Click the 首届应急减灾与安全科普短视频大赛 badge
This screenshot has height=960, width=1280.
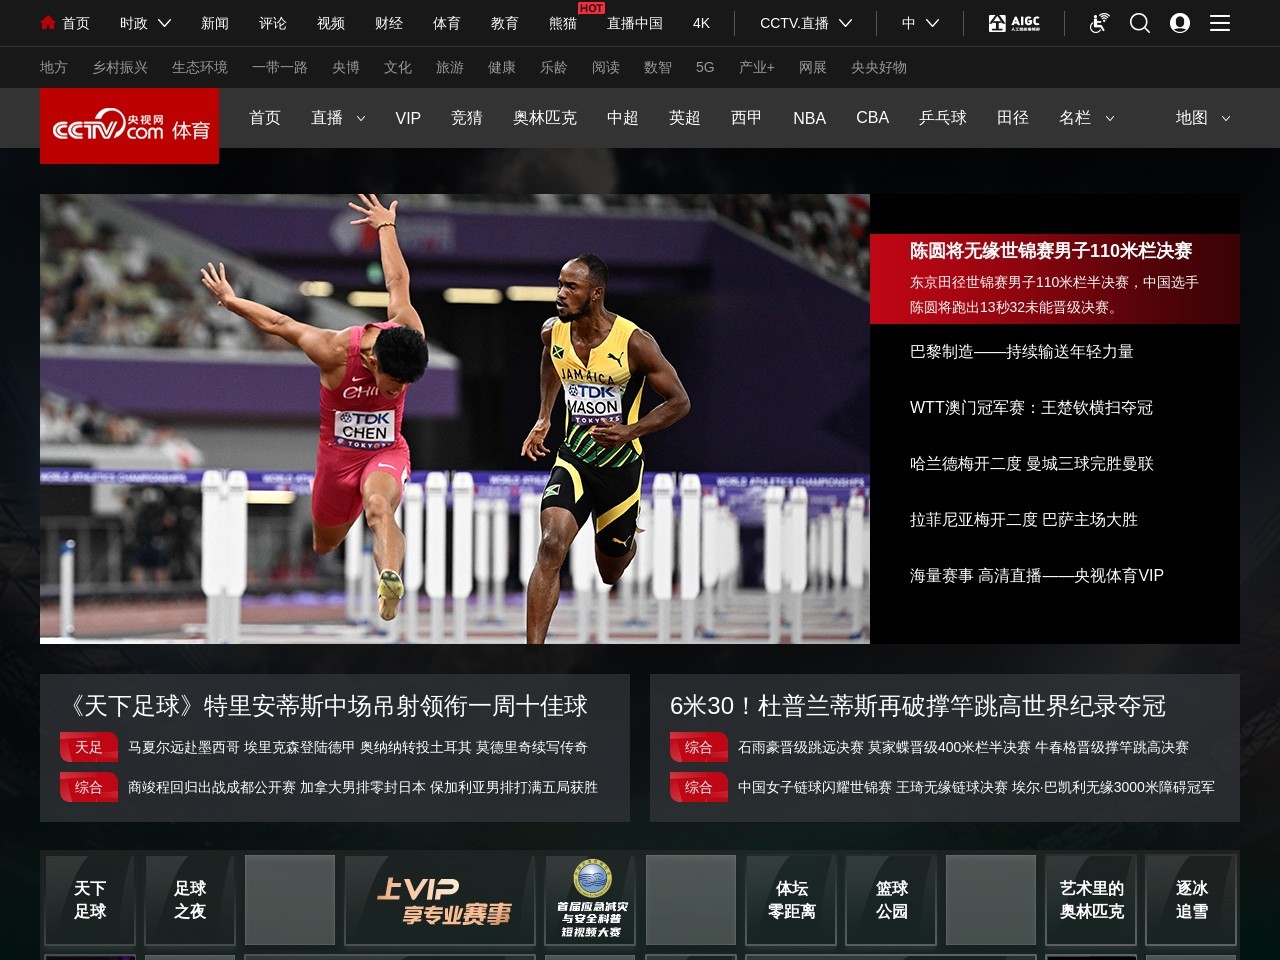590,899
